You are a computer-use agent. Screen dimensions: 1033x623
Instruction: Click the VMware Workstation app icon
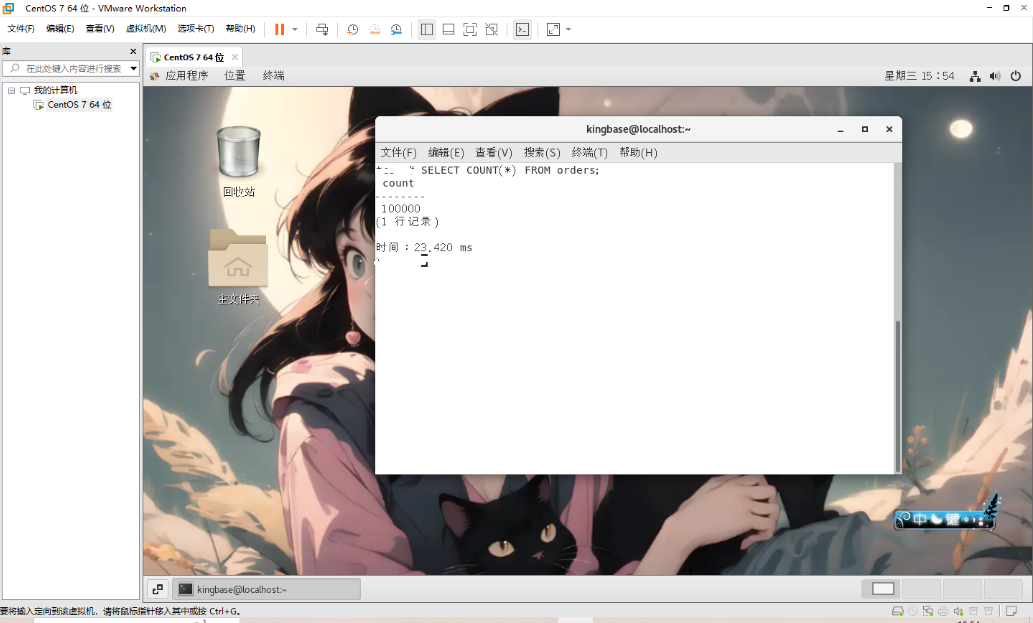pyautogui.click(x=9, y=8)
